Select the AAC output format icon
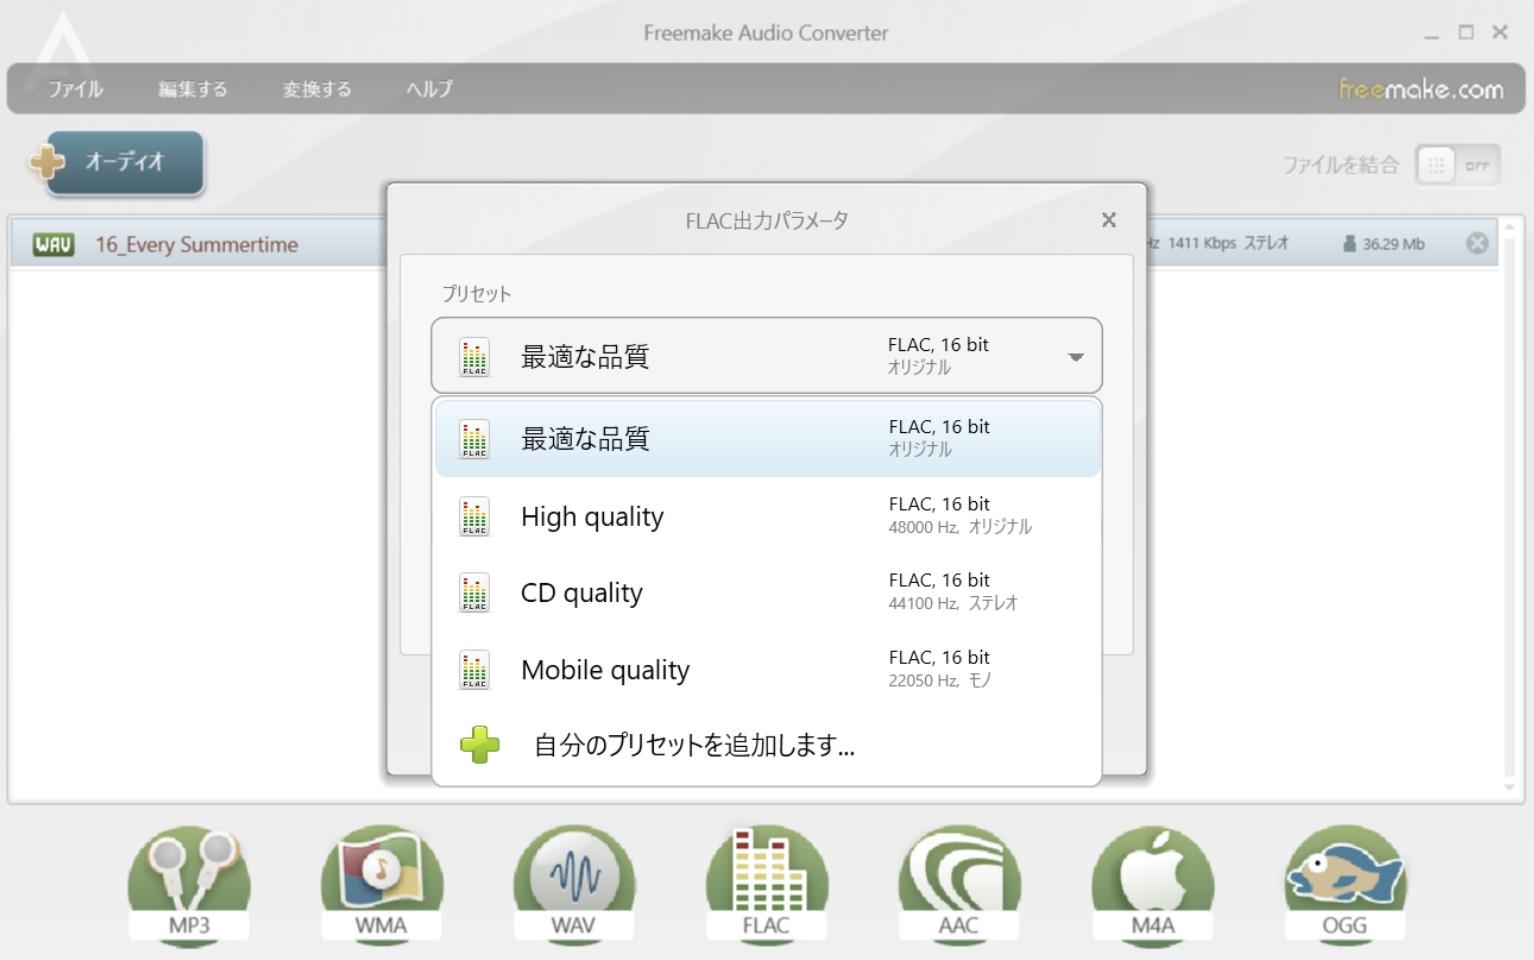Screen dimensions: 1534x960 (x=958, y=880)
